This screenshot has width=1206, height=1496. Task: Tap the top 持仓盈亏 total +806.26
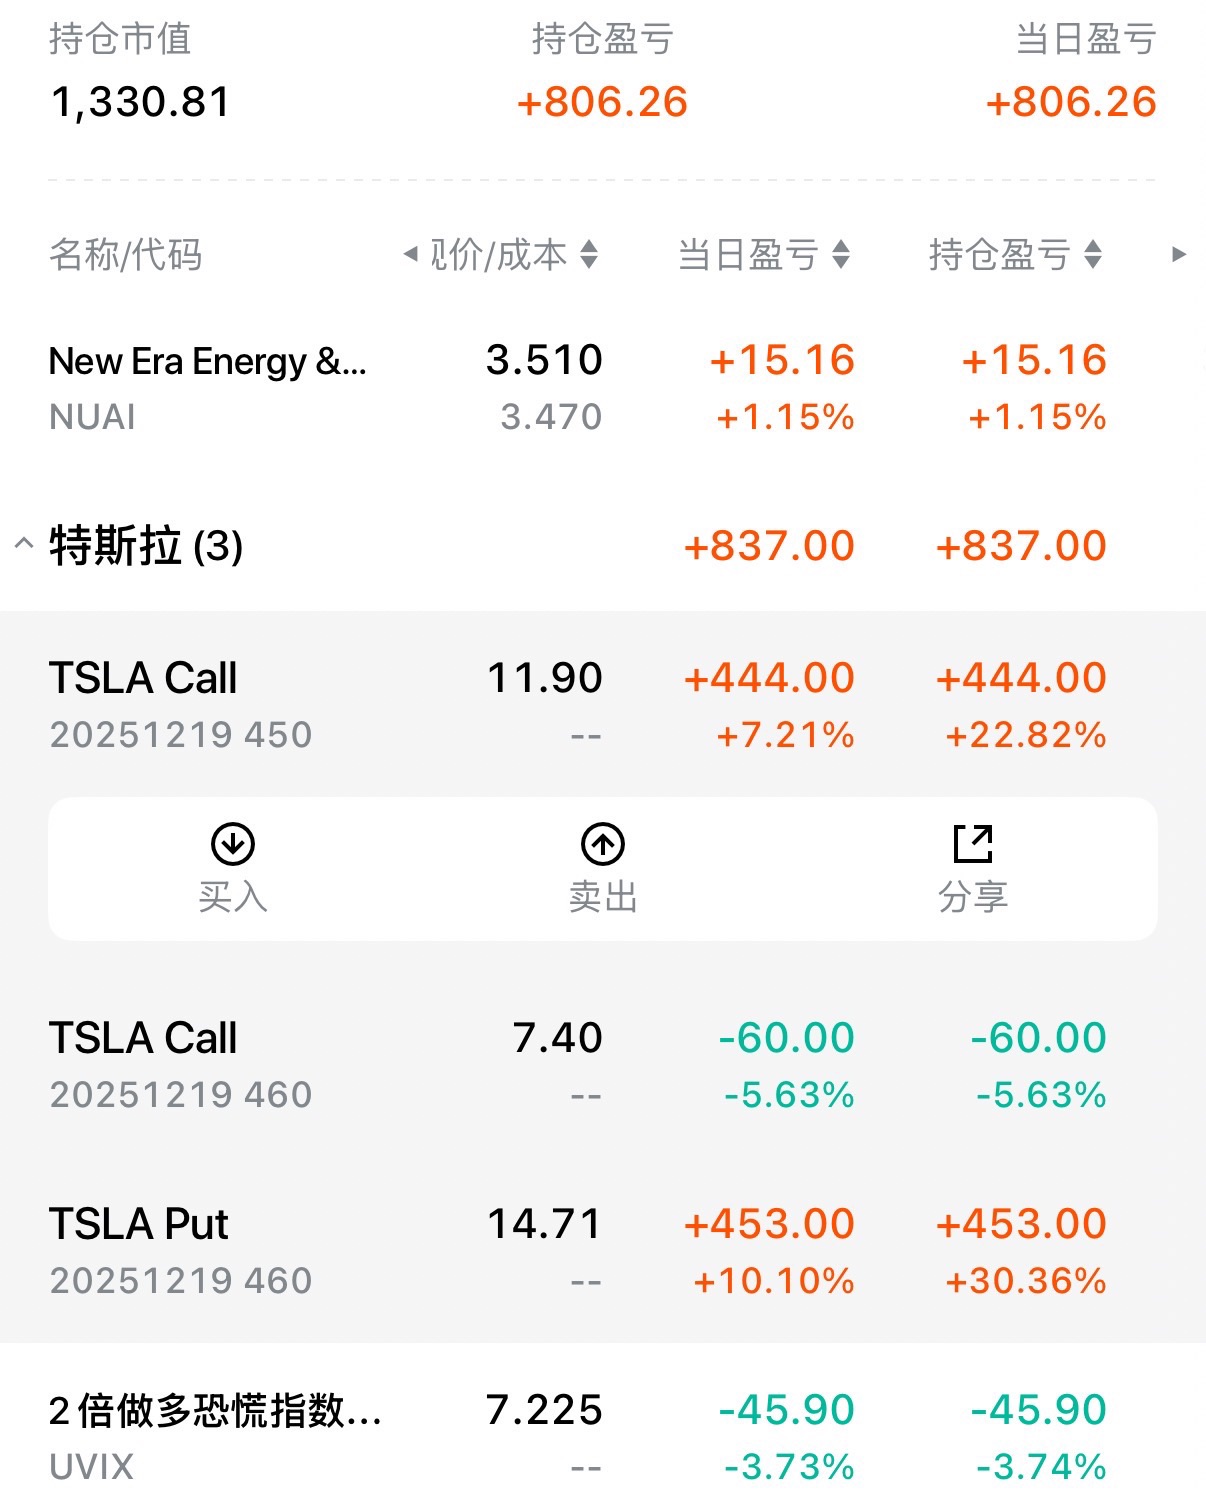[x=602, y=102]
